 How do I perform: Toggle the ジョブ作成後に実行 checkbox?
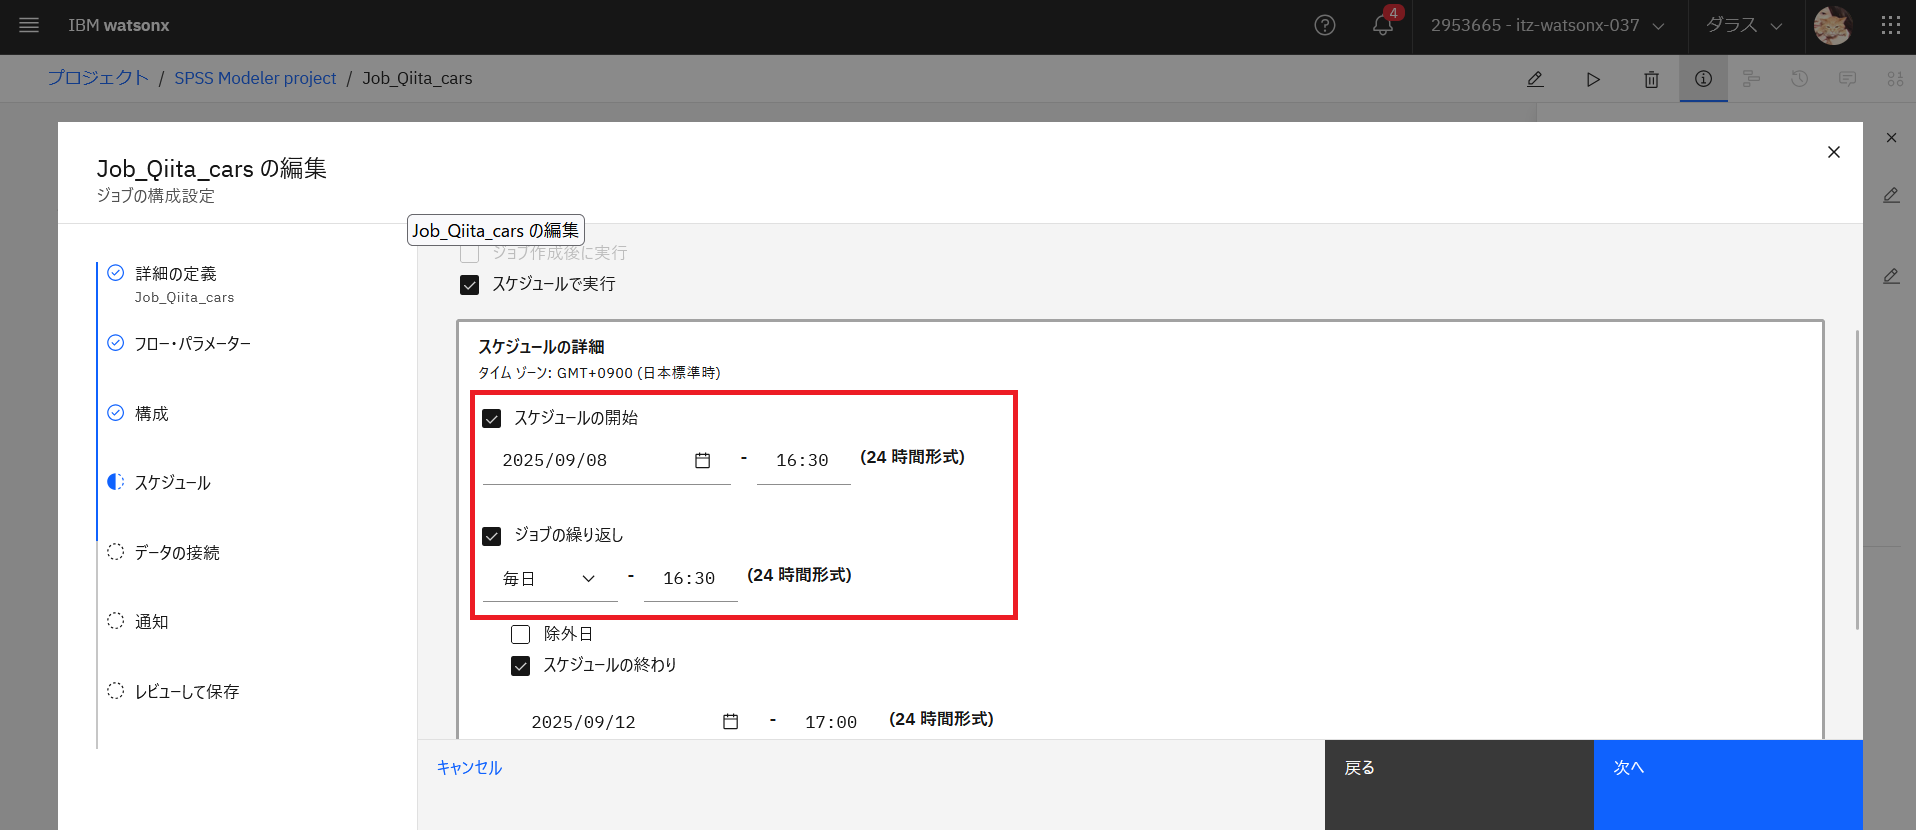(x=469, y=253)
